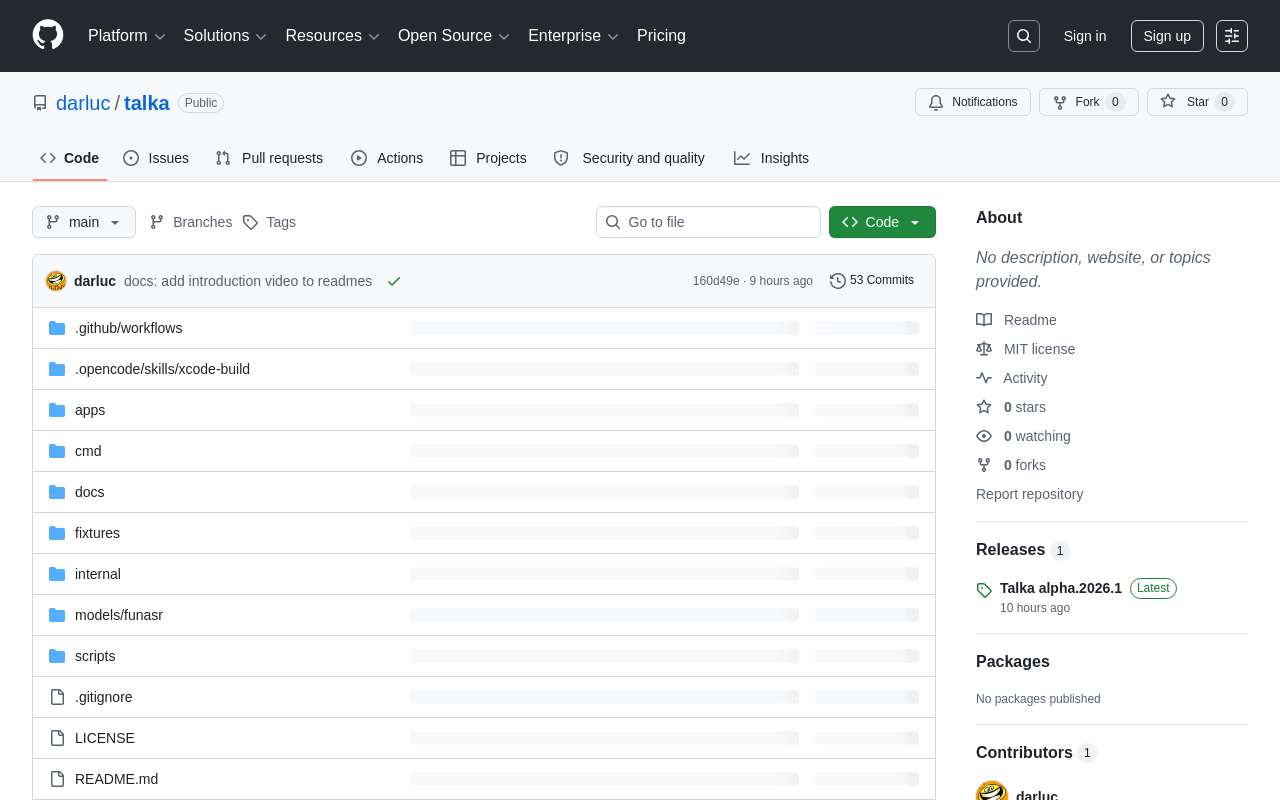
Task: Open commit hash 160d49e
Action: tap(716, 281)
